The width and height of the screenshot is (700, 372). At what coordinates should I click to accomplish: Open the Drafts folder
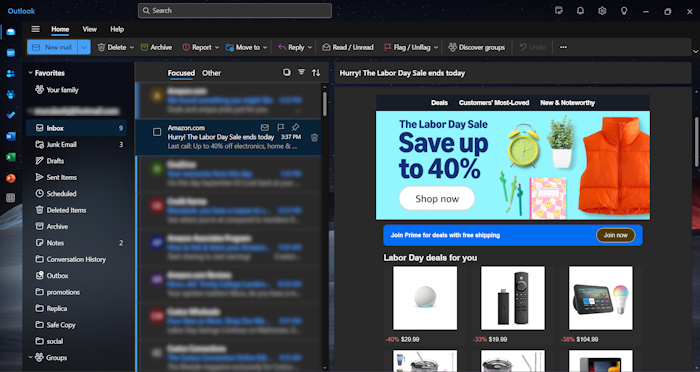pyautogui.click(x=76, y=161)
